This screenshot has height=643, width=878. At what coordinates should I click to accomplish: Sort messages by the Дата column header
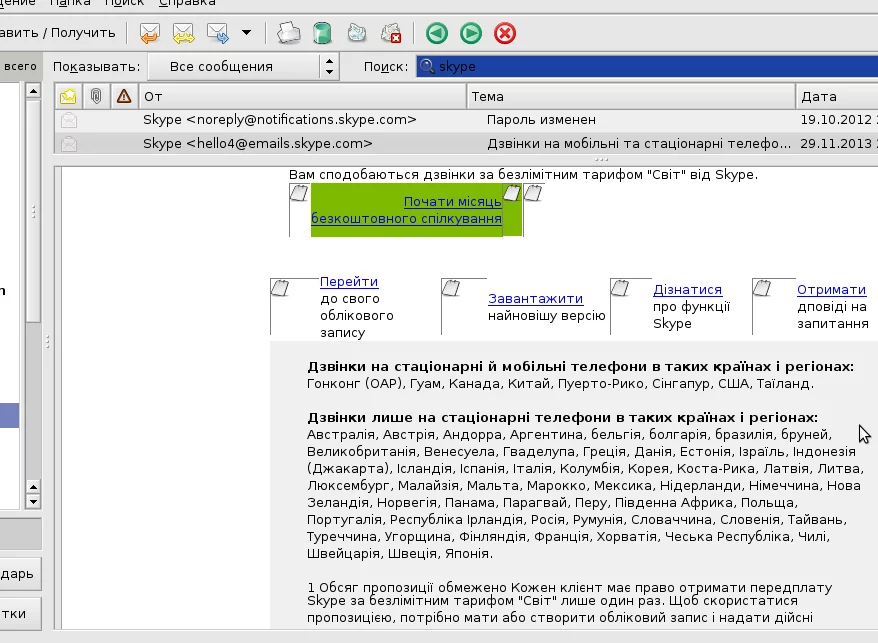837,96
